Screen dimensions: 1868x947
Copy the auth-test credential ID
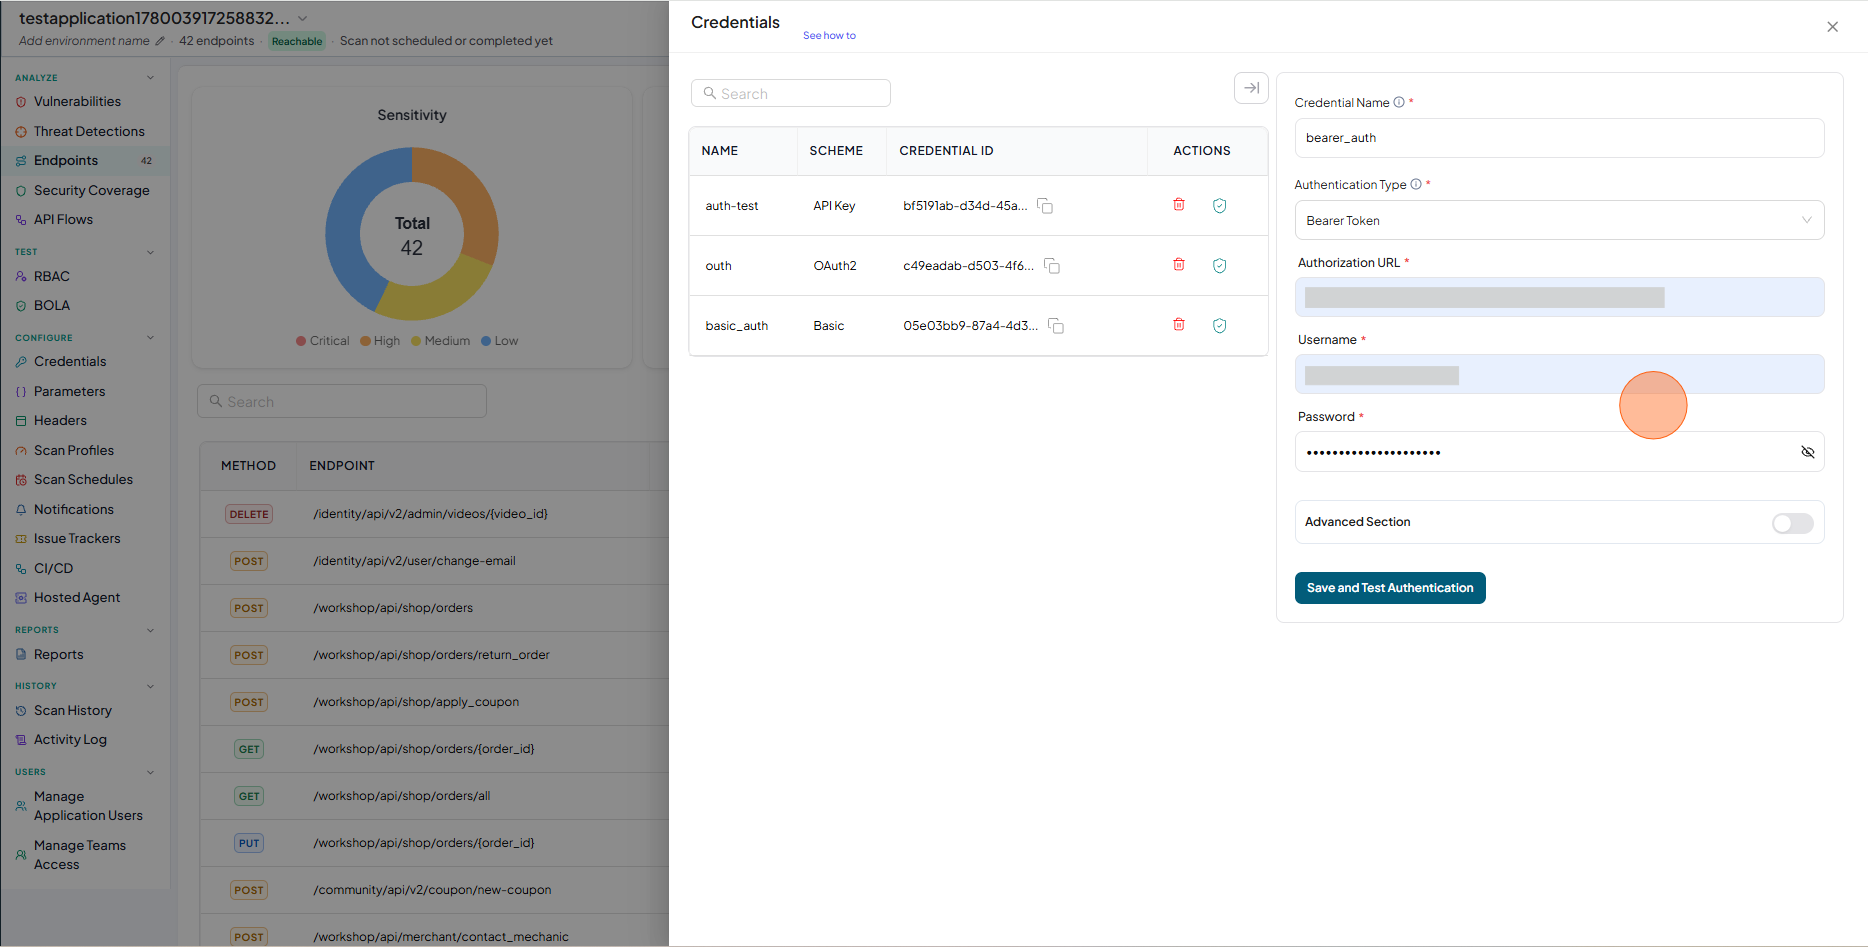point(1045,206)
